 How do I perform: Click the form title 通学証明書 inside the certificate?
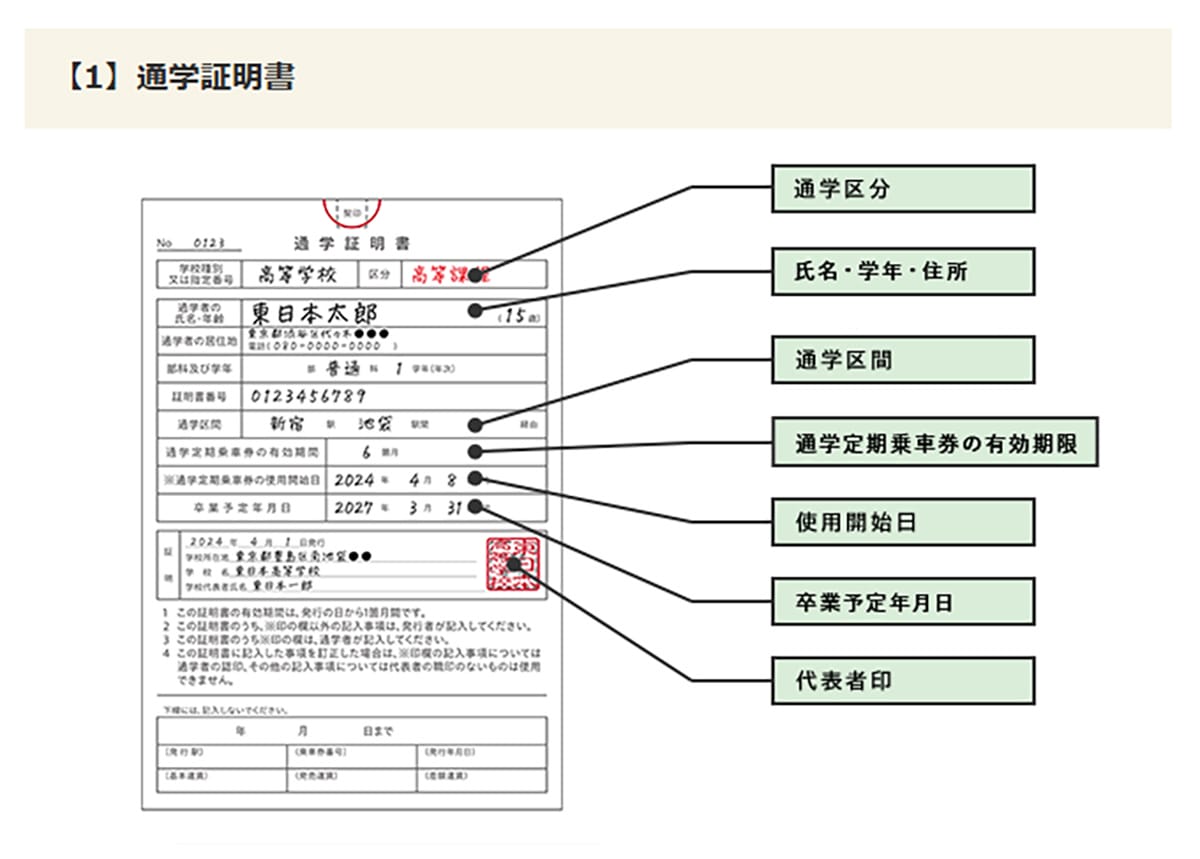(x=352, y=243)
